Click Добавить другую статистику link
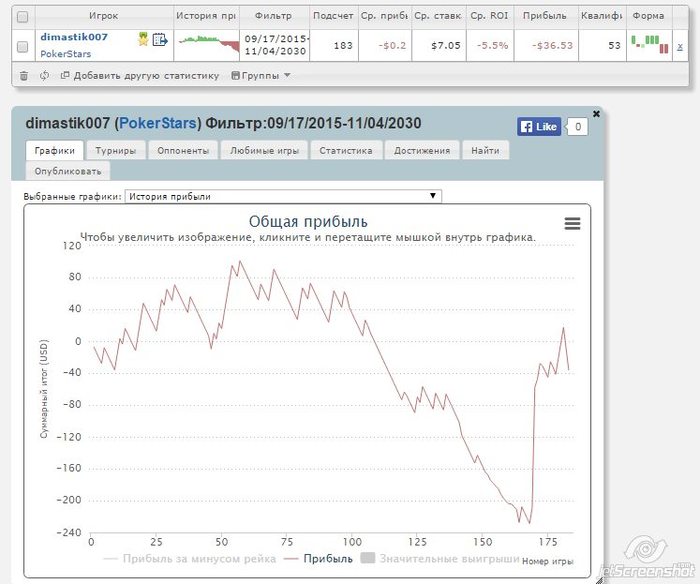 [140, 76]
